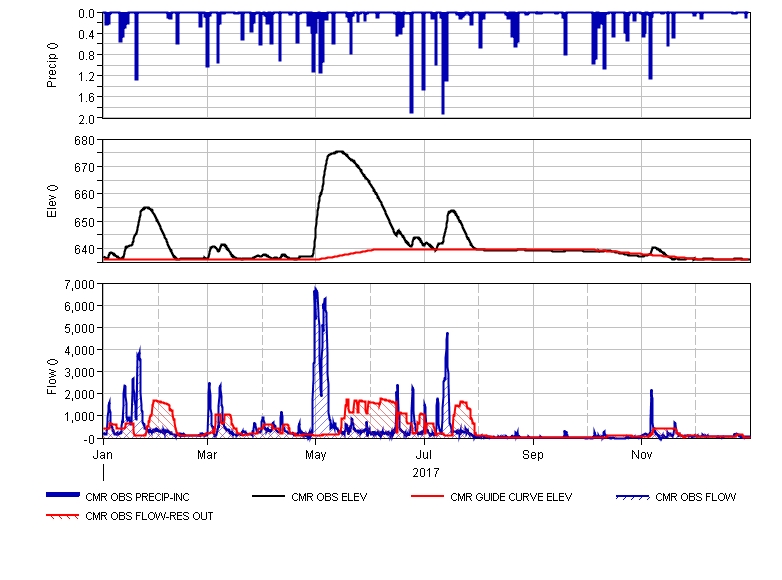Click the May elevation peak near 675
This screenshot has height=580, width=782.
(x=339, y=152)
